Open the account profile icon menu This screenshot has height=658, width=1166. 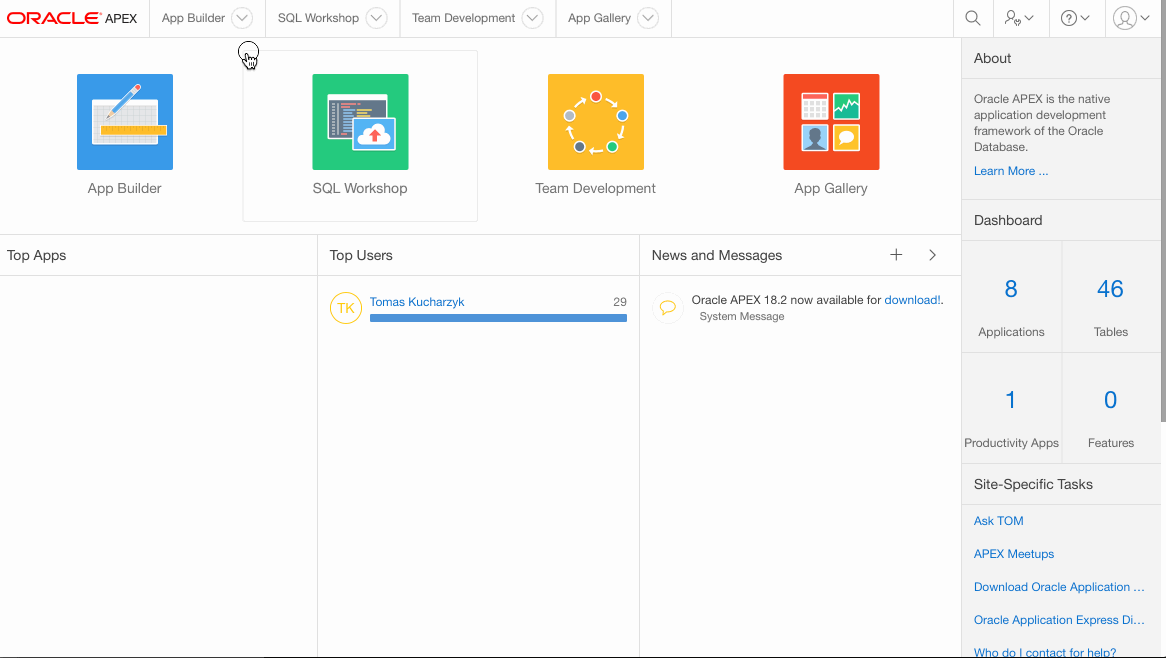pyautogui.click(x=1131, y=18)
